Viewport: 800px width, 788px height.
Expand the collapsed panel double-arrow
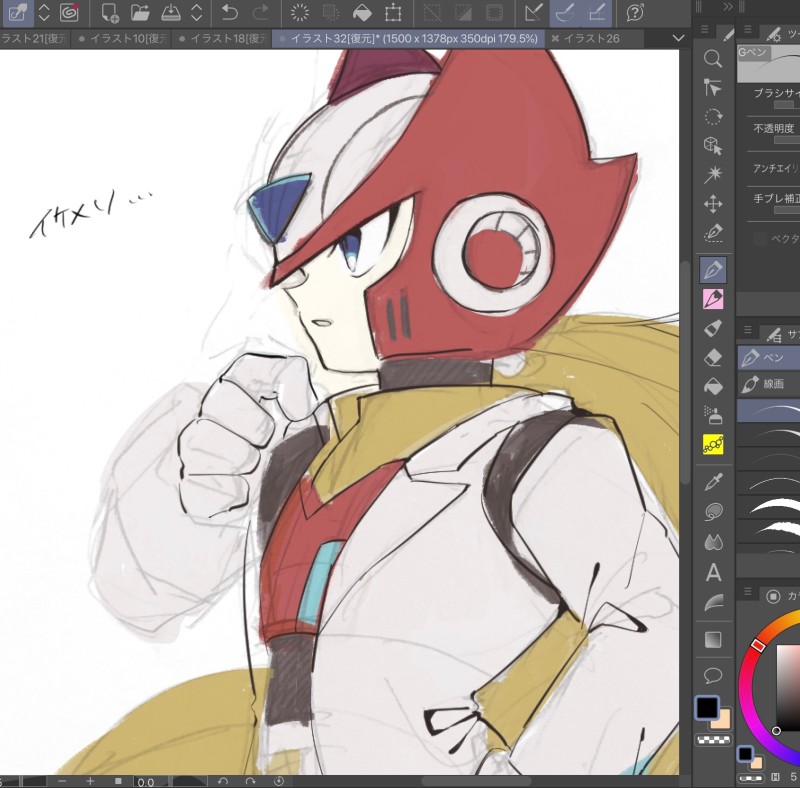[728, 7]
